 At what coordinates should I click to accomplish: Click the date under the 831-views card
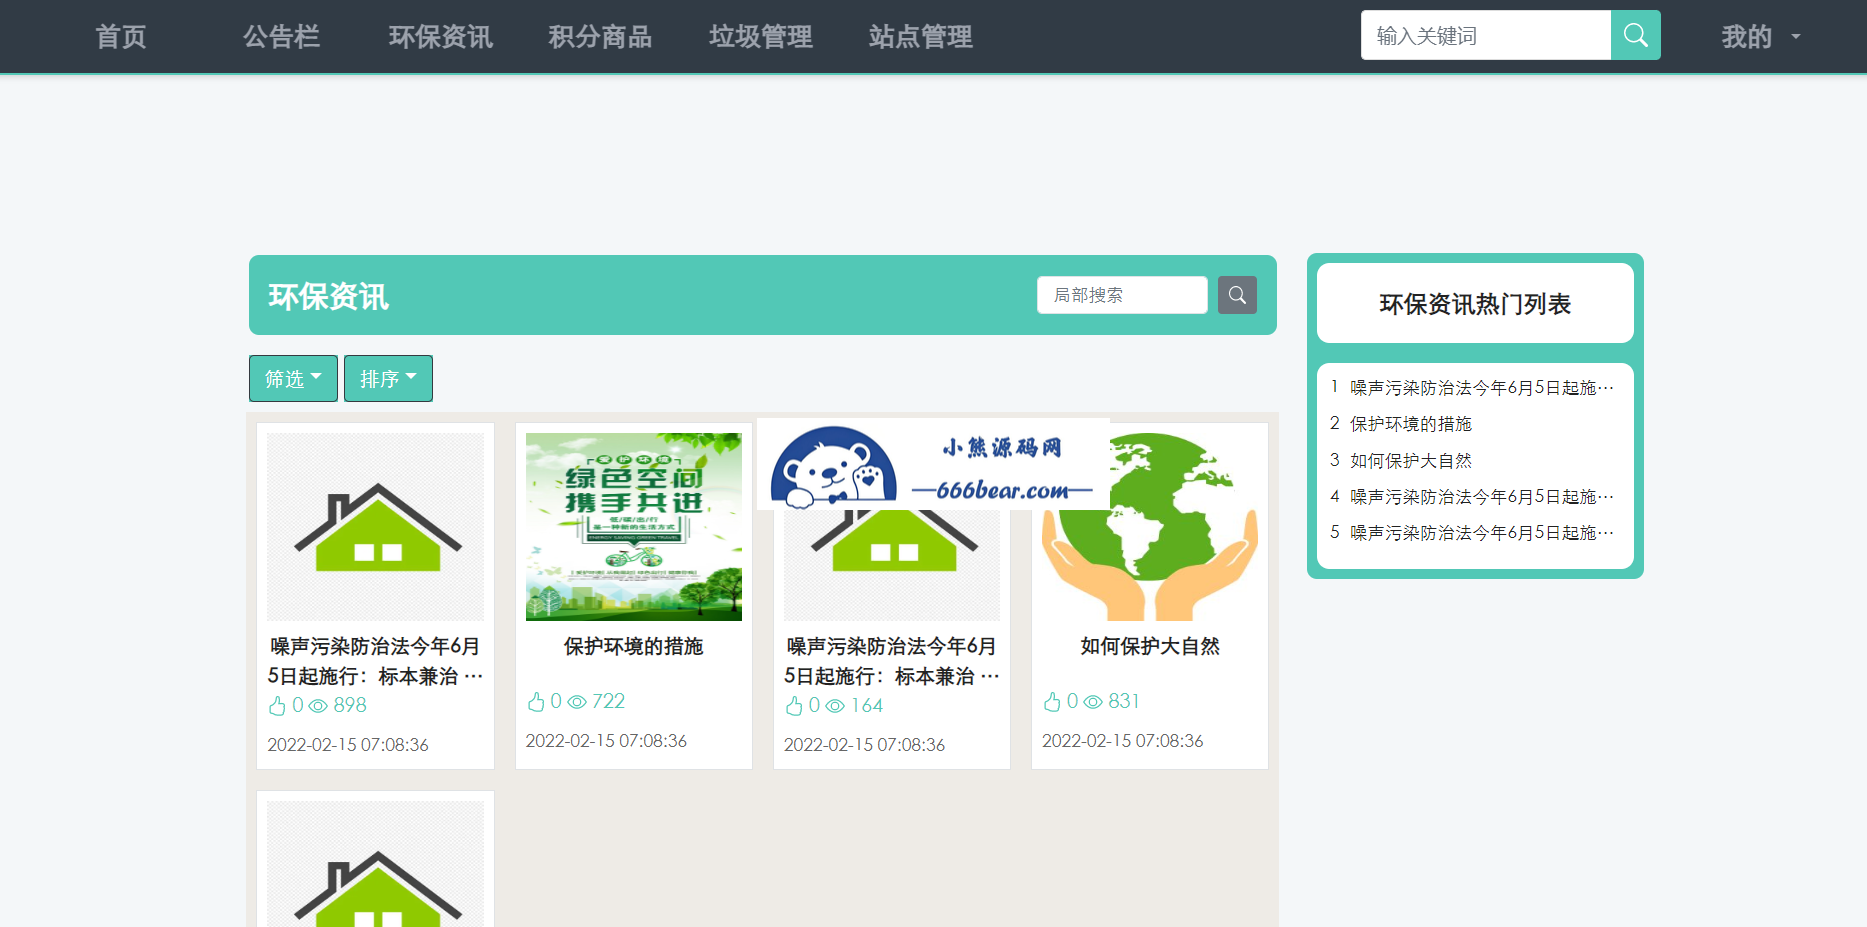coord(1123,741)
